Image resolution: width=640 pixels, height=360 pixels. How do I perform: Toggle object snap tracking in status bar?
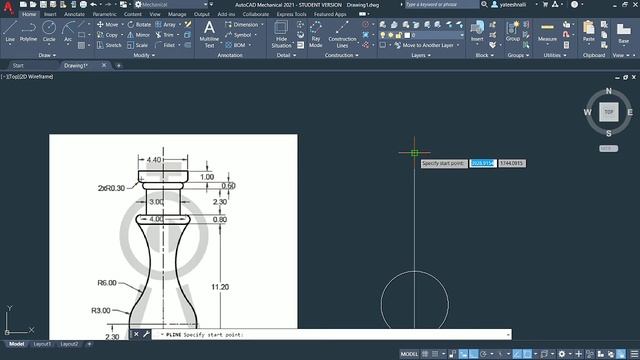[517, 354]
